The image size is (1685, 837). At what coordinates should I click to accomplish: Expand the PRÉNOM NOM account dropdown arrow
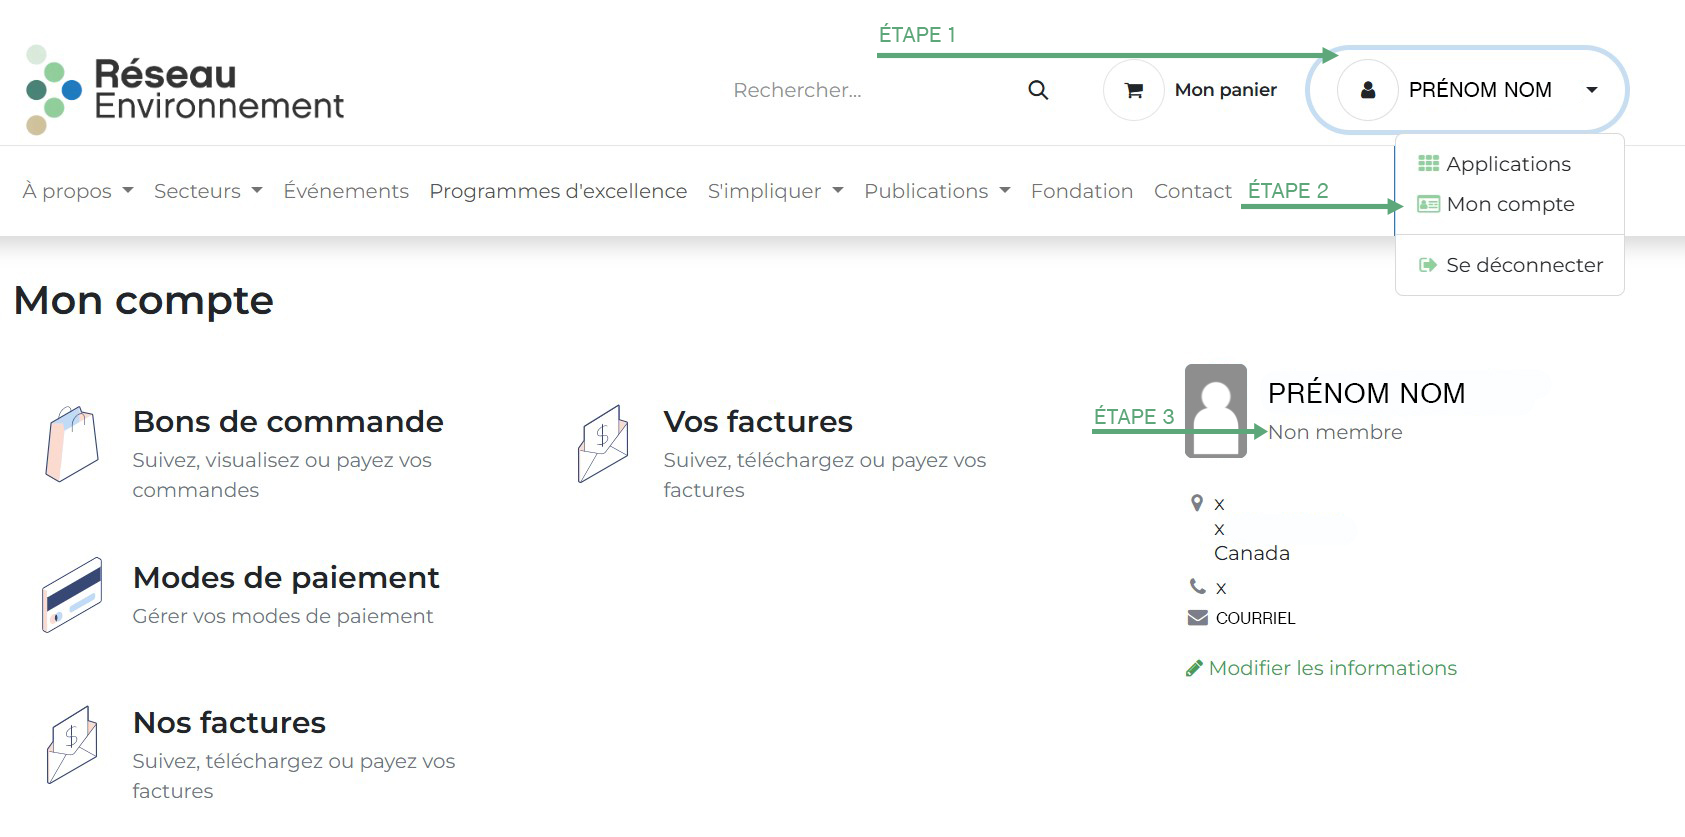pyautogui.click(x=1592, y=90)
